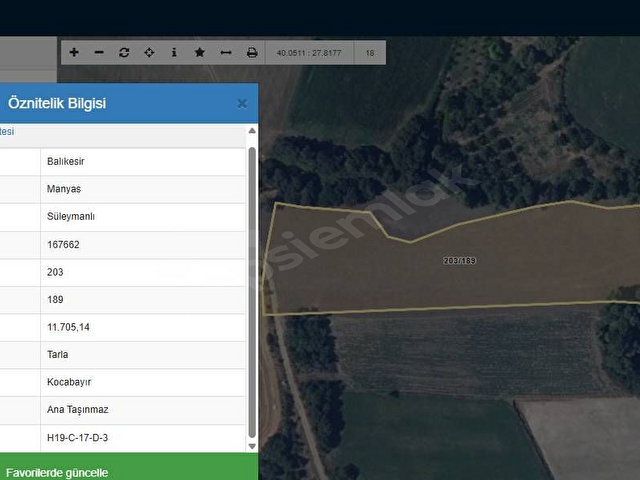640x480 pixels.
Task: Select the Tarla land type cell
Action: pyautogui.click(x=143, y=355)
